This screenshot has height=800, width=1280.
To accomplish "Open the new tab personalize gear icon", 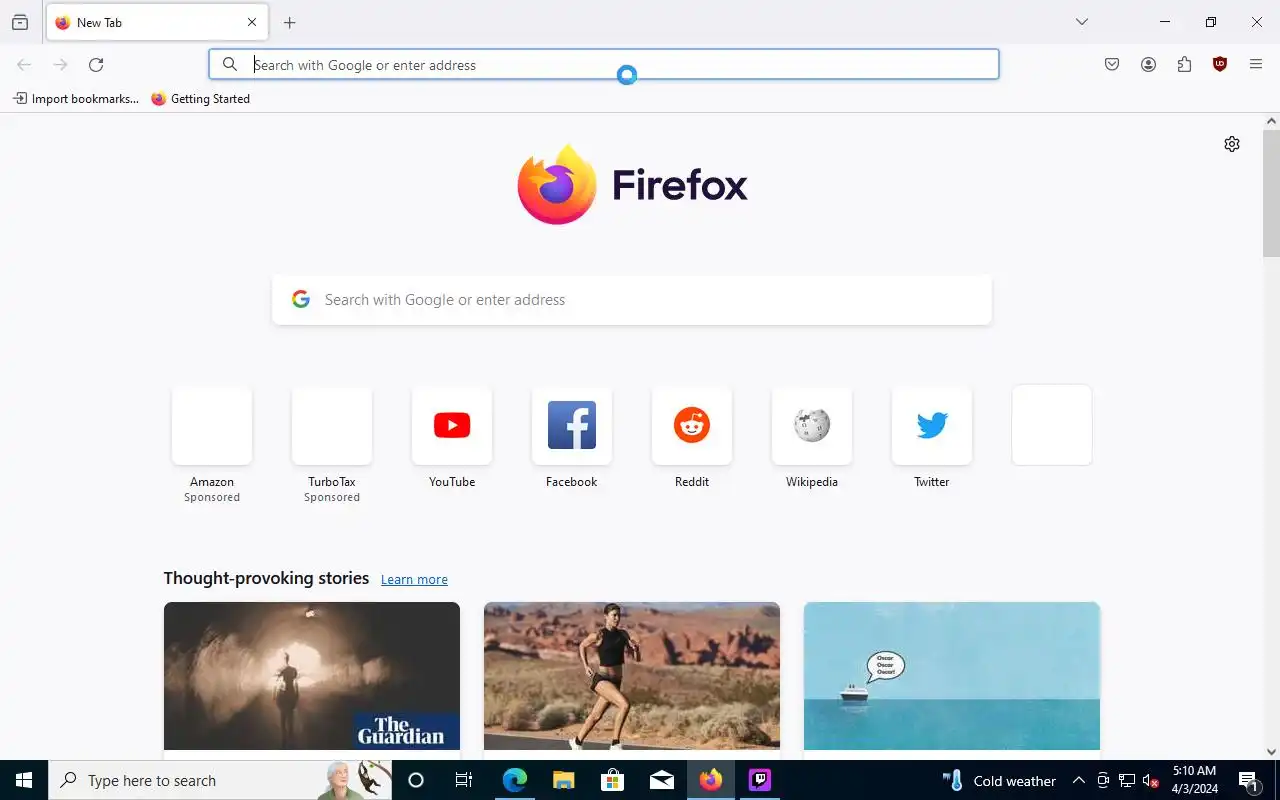I will (x=1232, y=144).
